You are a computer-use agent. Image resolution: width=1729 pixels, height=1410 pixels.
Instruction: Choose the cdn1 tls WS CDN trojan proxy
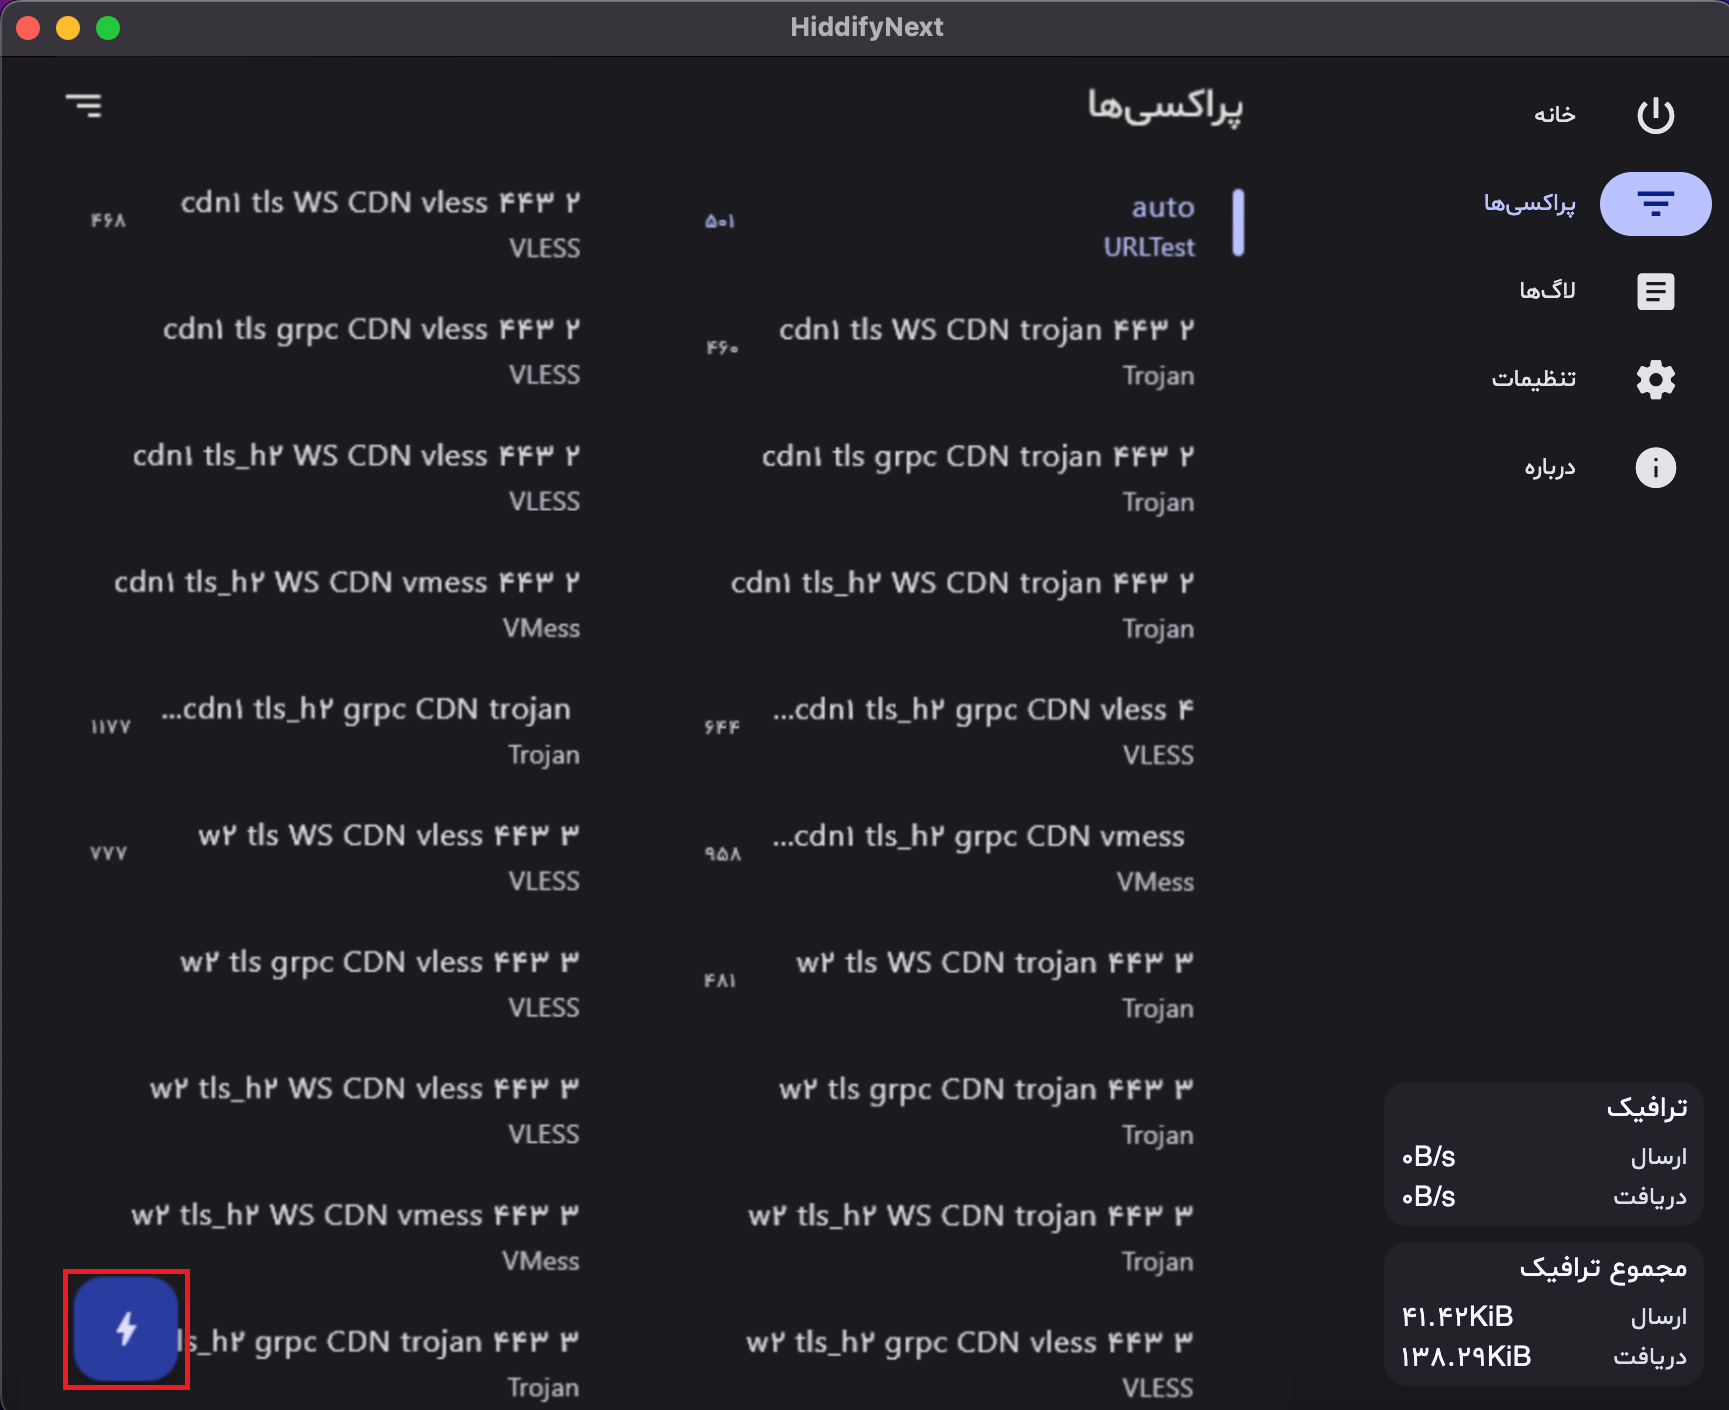tap(985, 350)
